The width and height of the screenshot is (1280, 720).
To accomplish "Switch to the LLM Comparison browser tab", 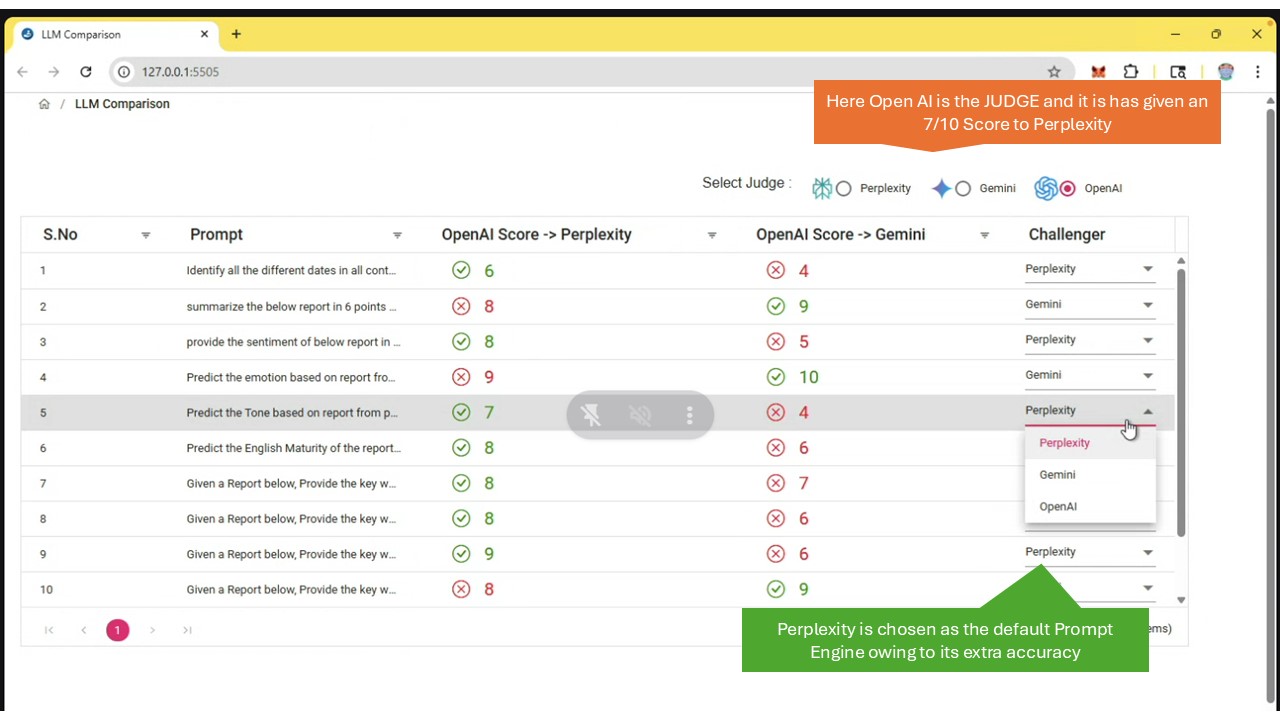I will click(x=116, y=34).
